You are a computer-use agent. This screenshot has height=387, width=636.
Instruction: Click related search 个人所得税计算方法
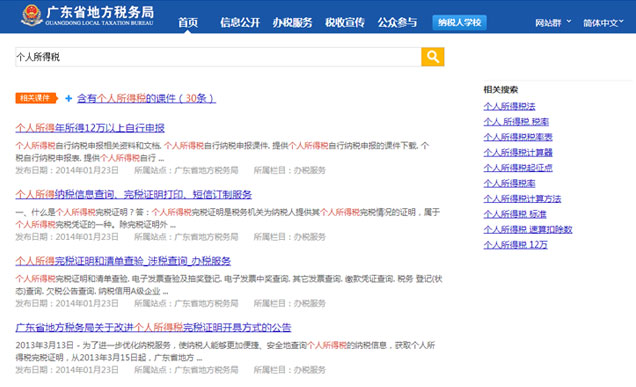click(x=522, y=199)
